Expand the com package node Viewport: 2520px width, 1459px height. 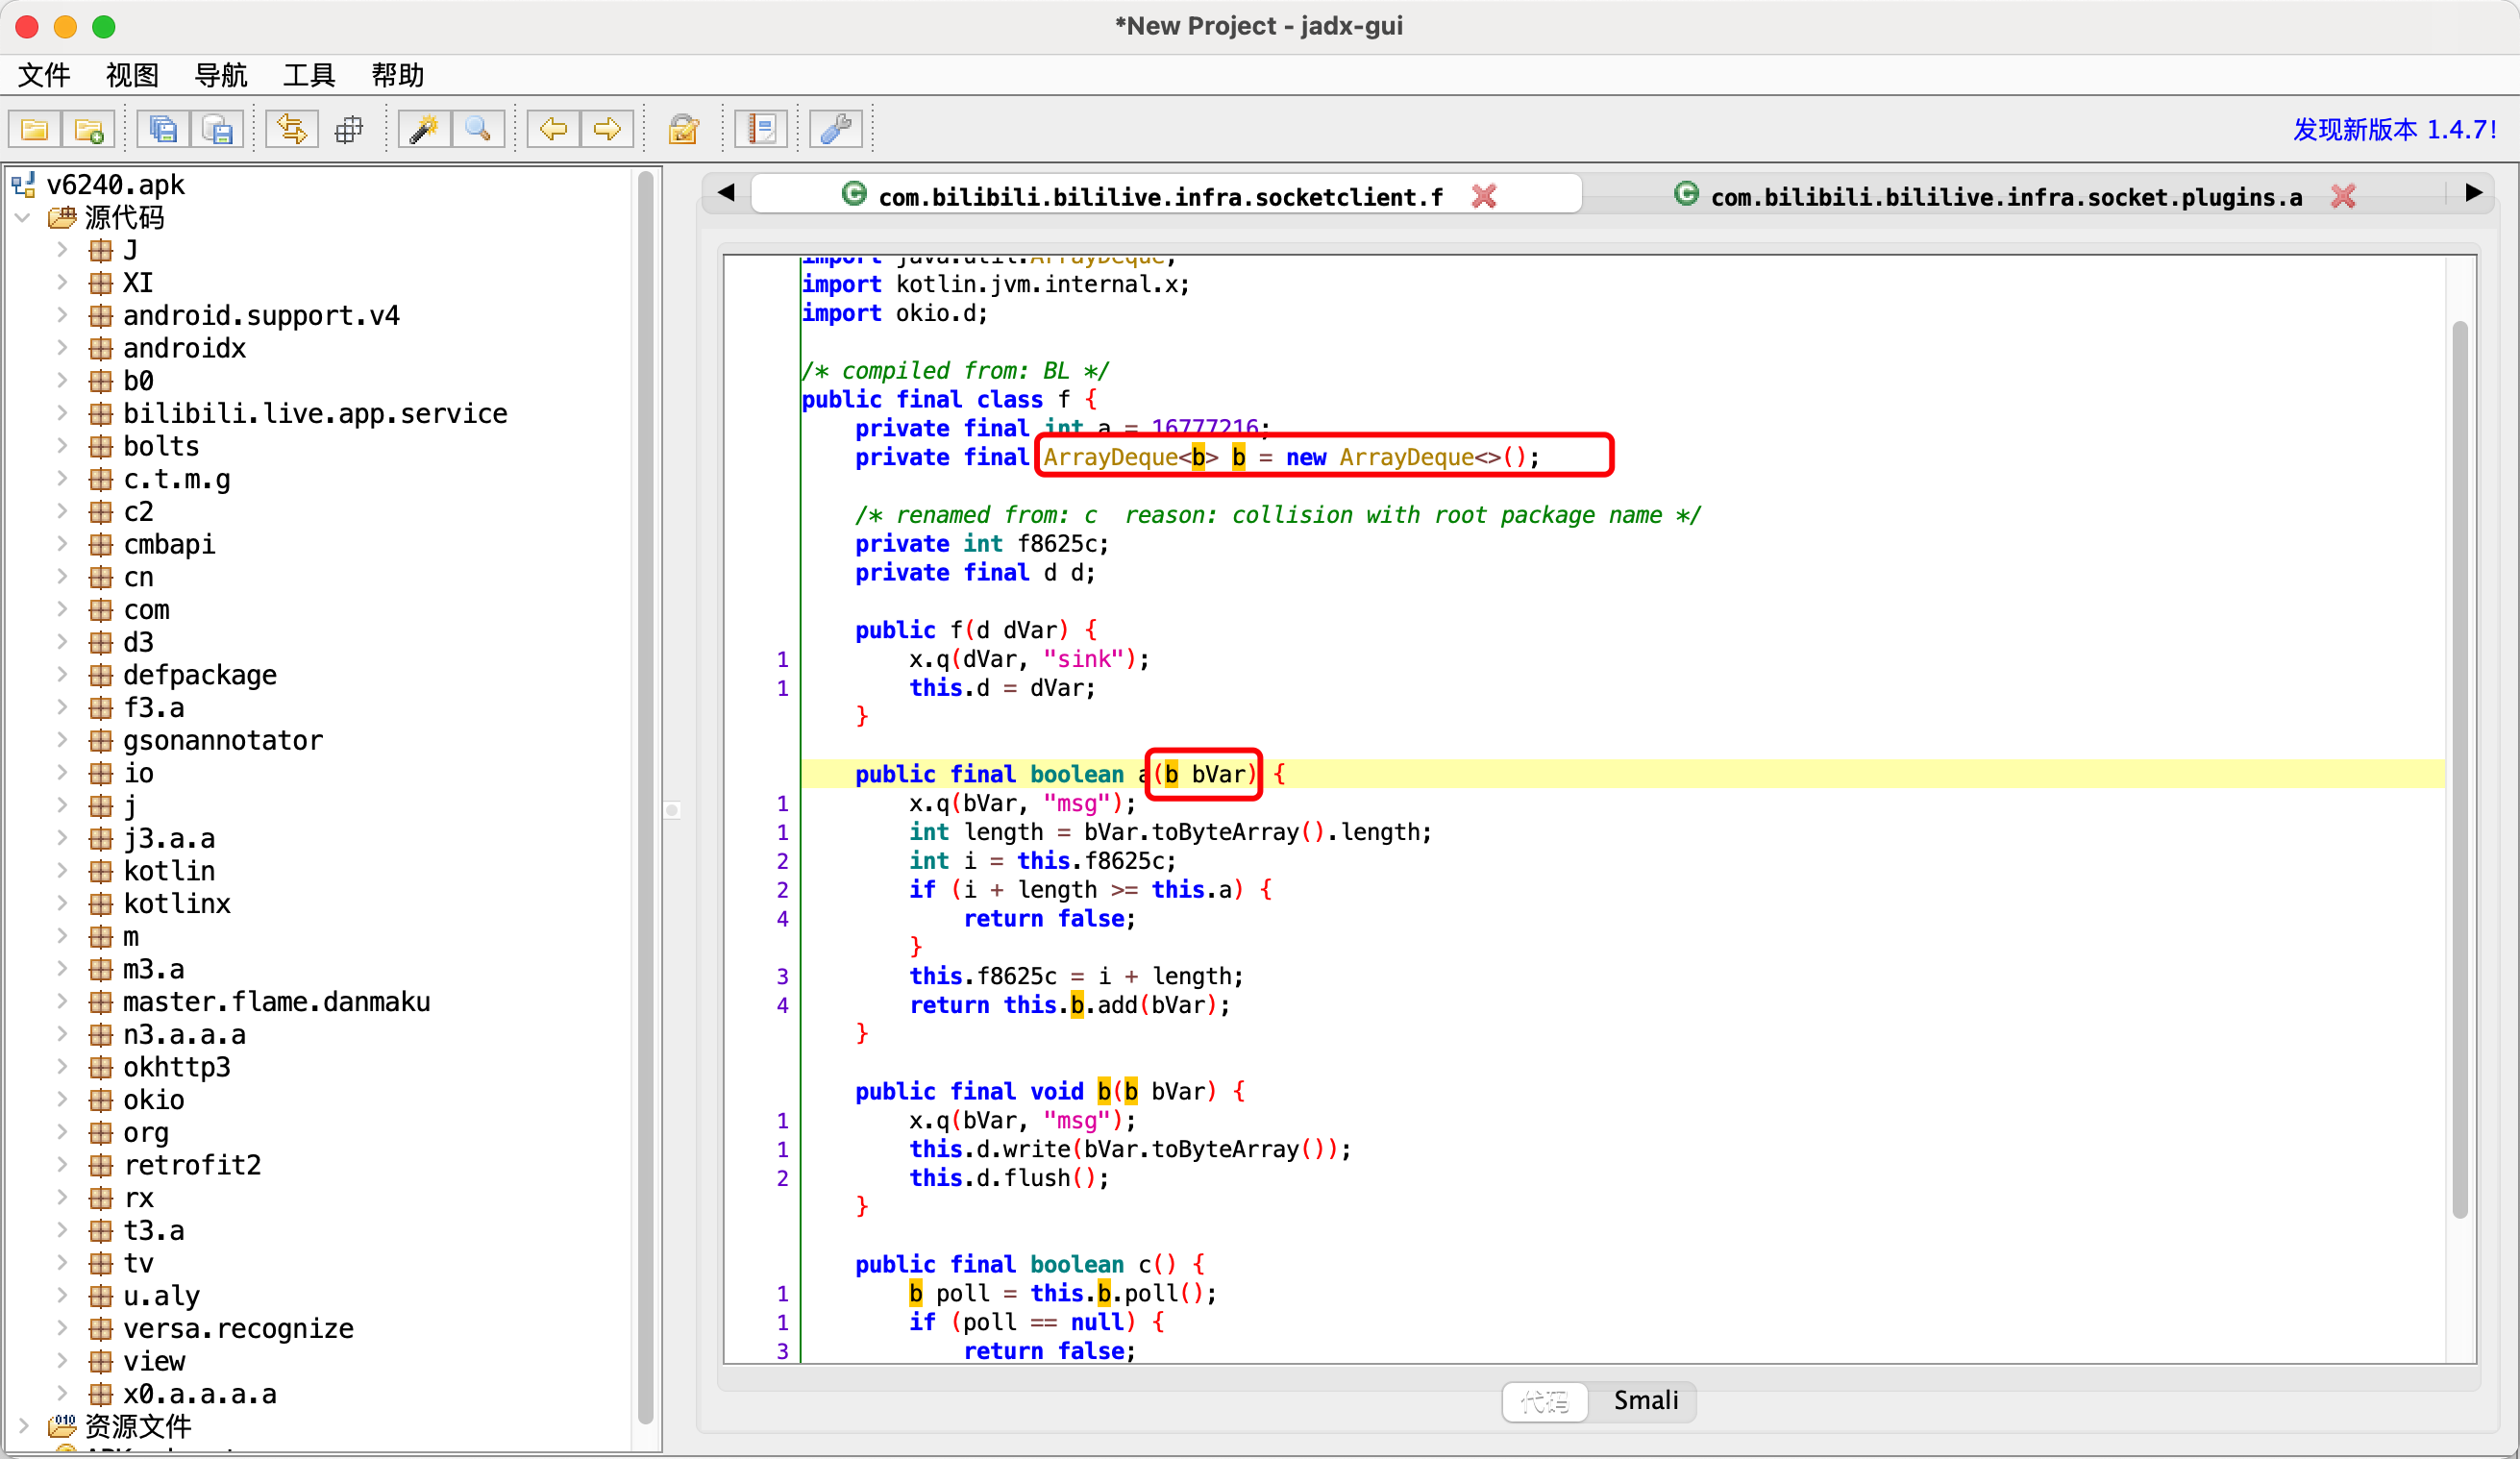coord(62,609)
